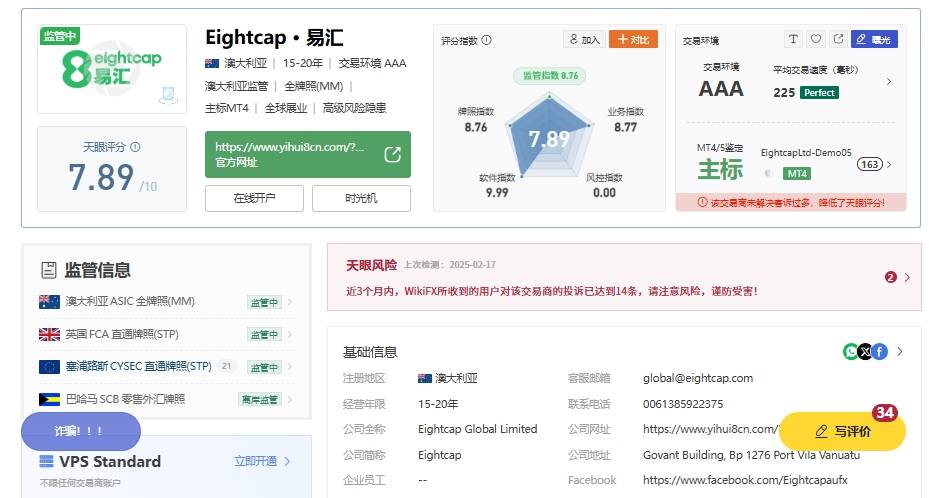Click the share icon in 交易环境 panel
This screenshot has width=936, height=498.
(x=838, y=39)
